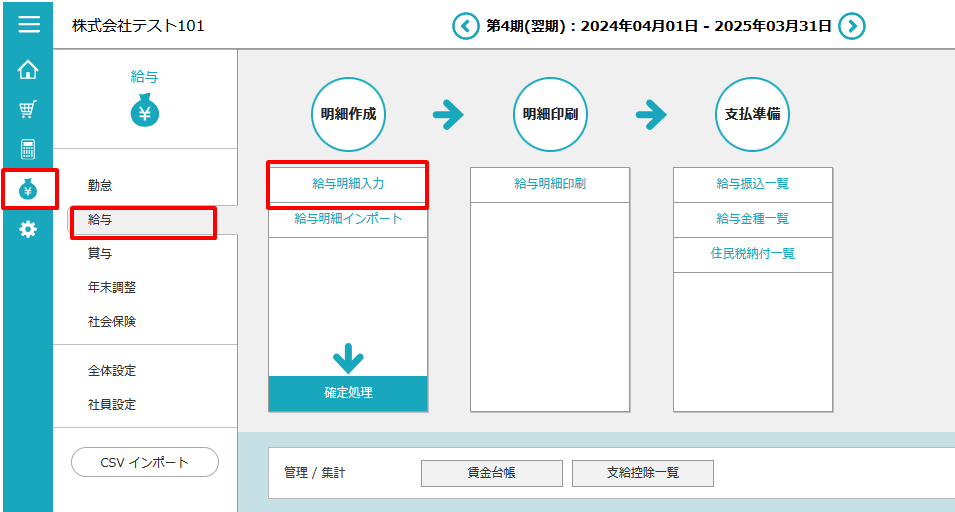The image size is (955, 512).
Task: Click the 明細印刷 circle step
Action: coord(550,114)
